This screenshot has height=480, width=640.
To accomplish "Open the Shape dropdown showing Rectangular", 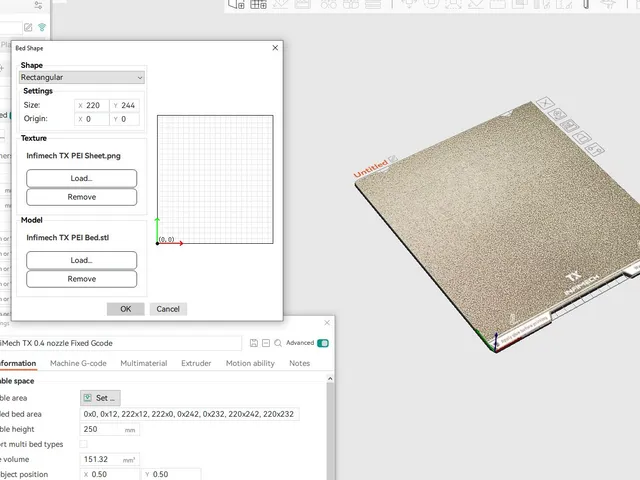I will tap(82, 77).
